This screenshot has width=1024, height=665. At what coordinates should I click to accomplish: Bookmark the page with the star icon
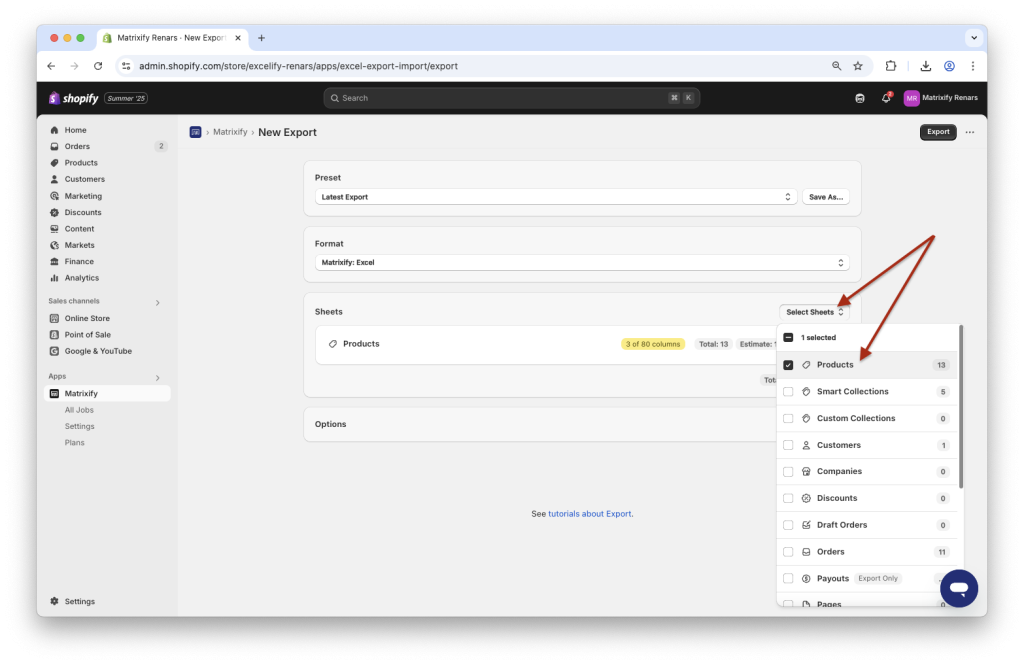click(x=858, y=65)
